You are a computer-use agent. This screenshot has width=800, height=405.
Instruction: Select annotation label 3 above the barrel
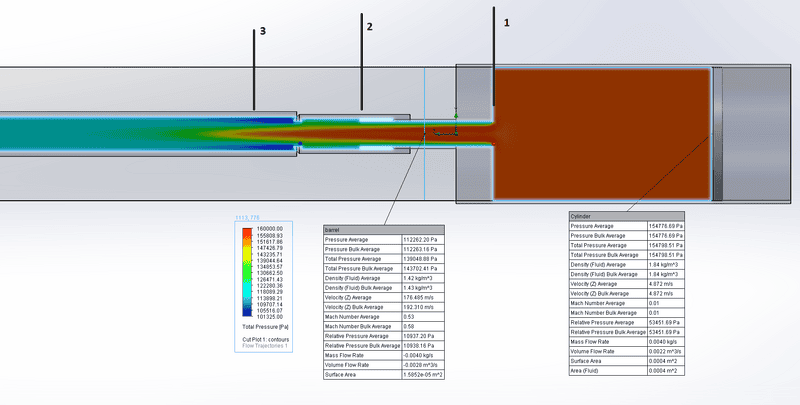pos(262,32)
